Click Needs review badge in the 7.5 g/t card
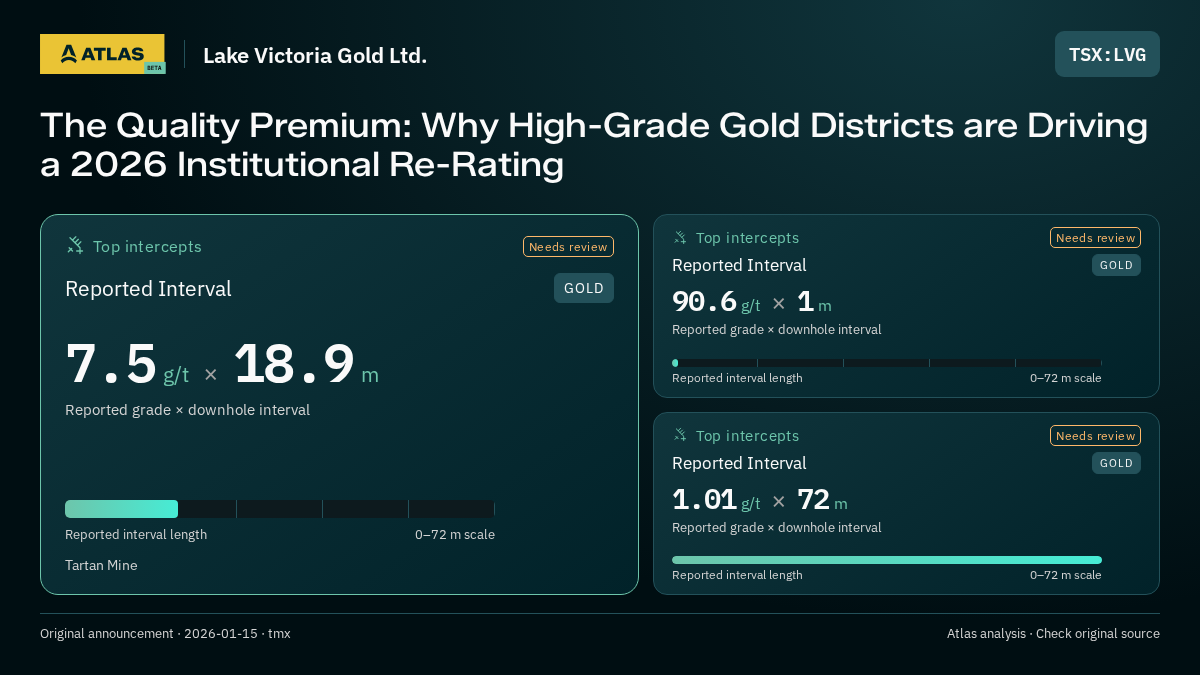This screenshot has width=1200, height=675. tap(568, 247)
